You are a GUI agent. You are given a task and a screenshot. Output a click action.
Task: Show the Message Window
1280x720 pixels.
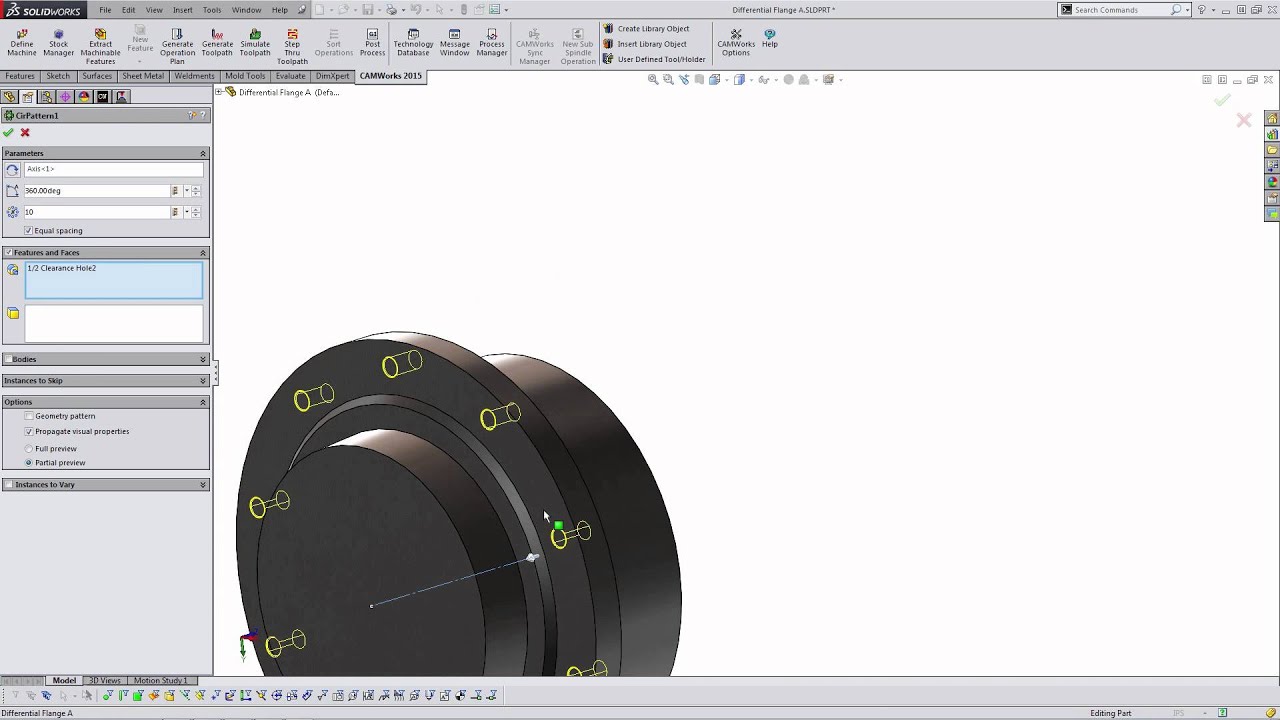[454, 41]
